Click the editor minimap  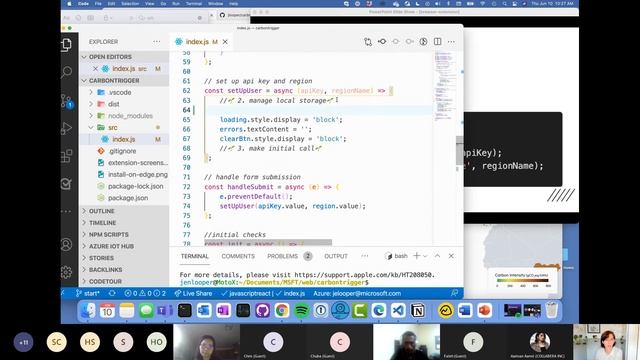(x=444, y=86)
